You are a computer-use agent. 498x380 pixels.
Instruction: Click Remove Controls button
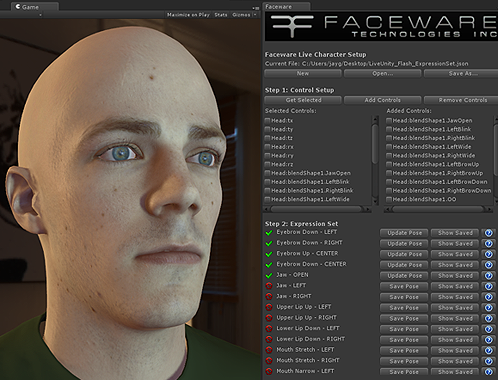(461, 100)
